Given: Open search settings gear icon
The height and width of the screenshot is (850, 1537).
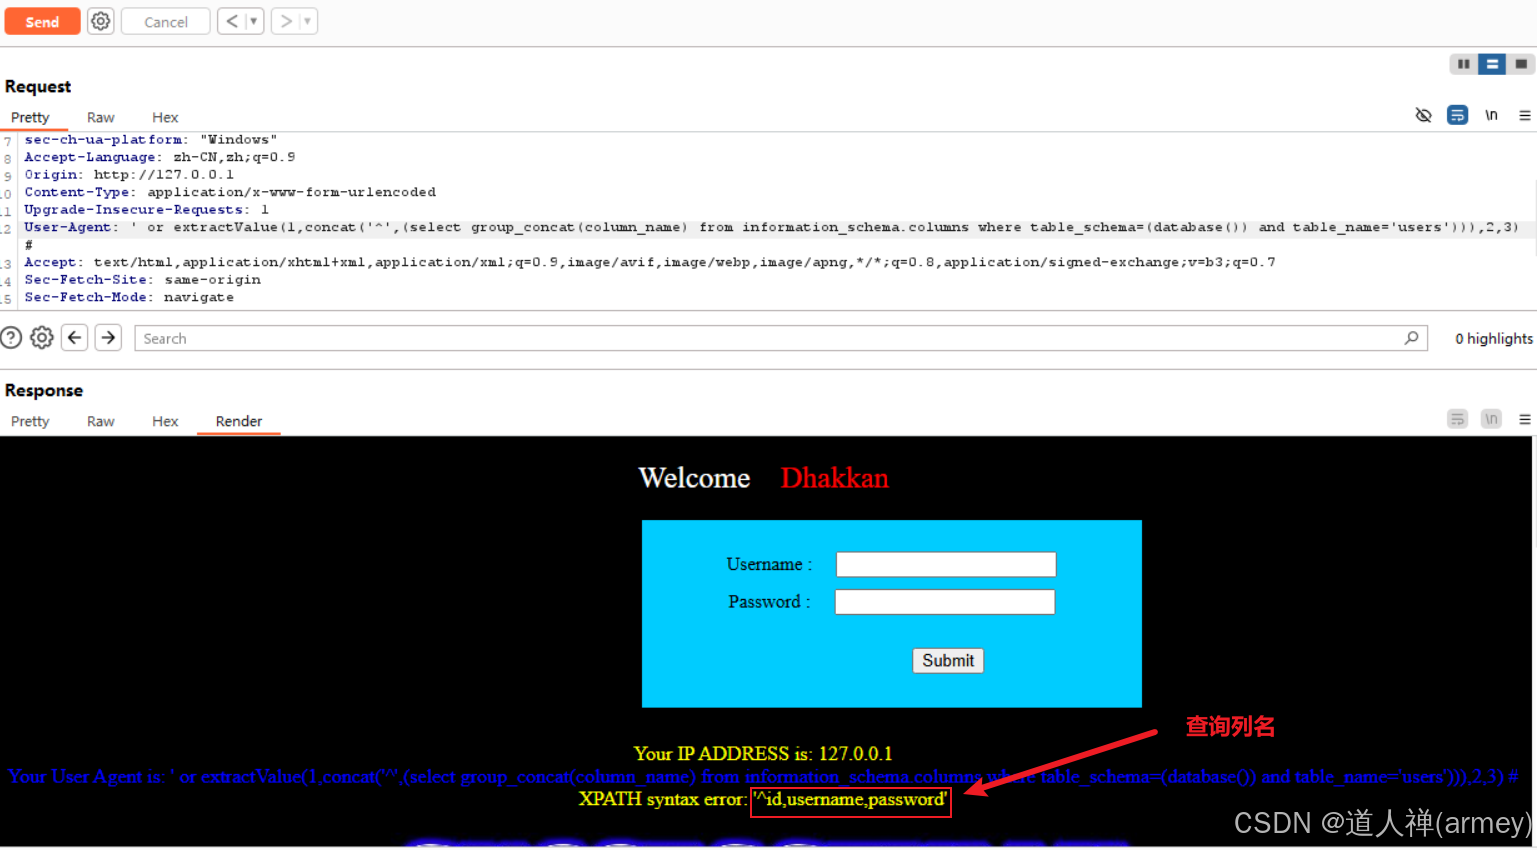Looking at the screenshot, I should tap(42, 338).
